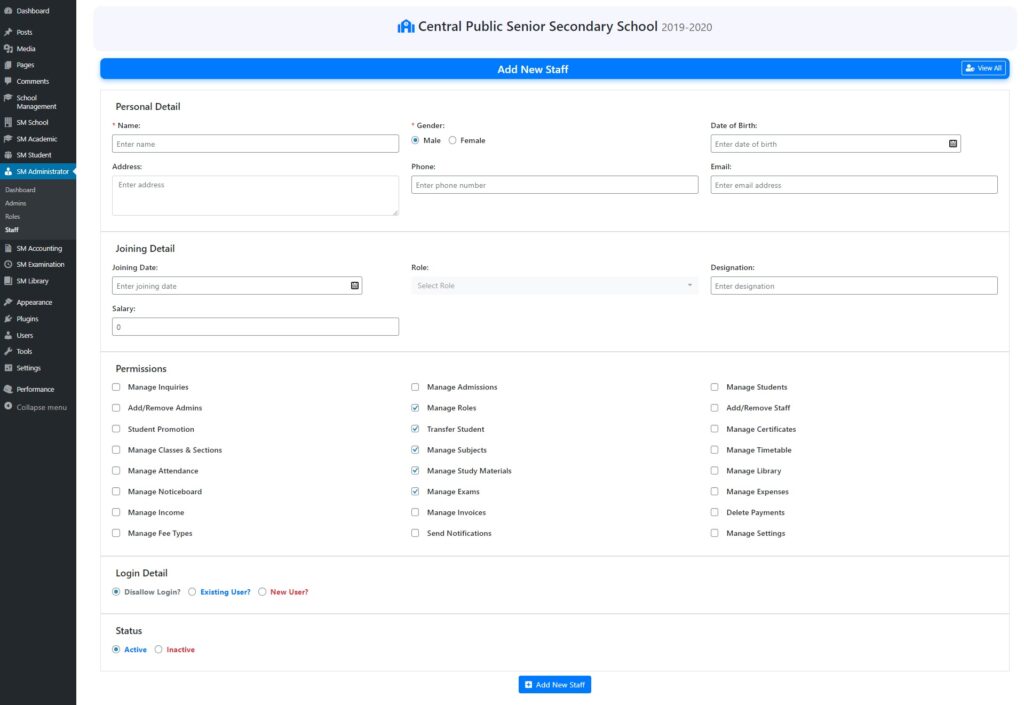1024x705 pixels.
Task: Click the Plugins icon in sidebar
Action: [x=8, y=319]
